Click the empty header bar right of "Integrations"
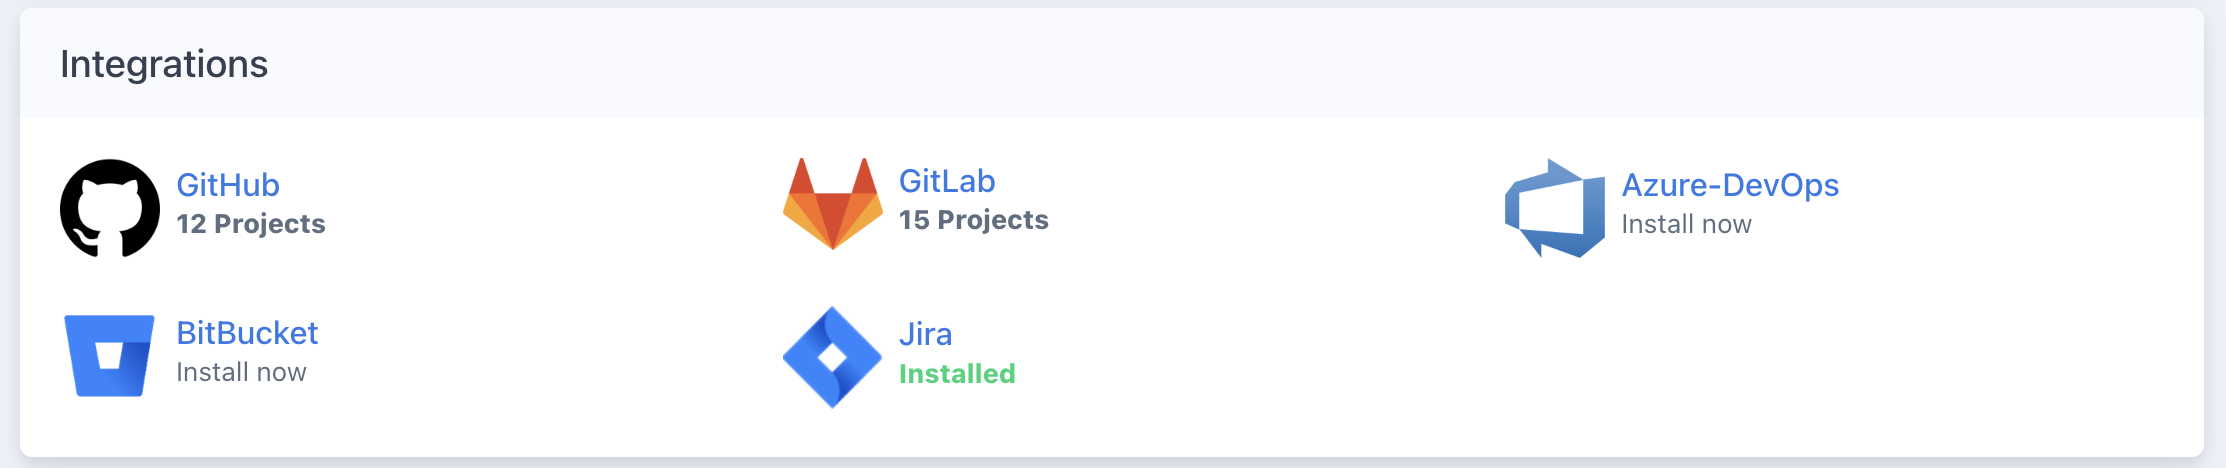The image size is (2226, 468). pyautogui.click(x=1200, y=64)
